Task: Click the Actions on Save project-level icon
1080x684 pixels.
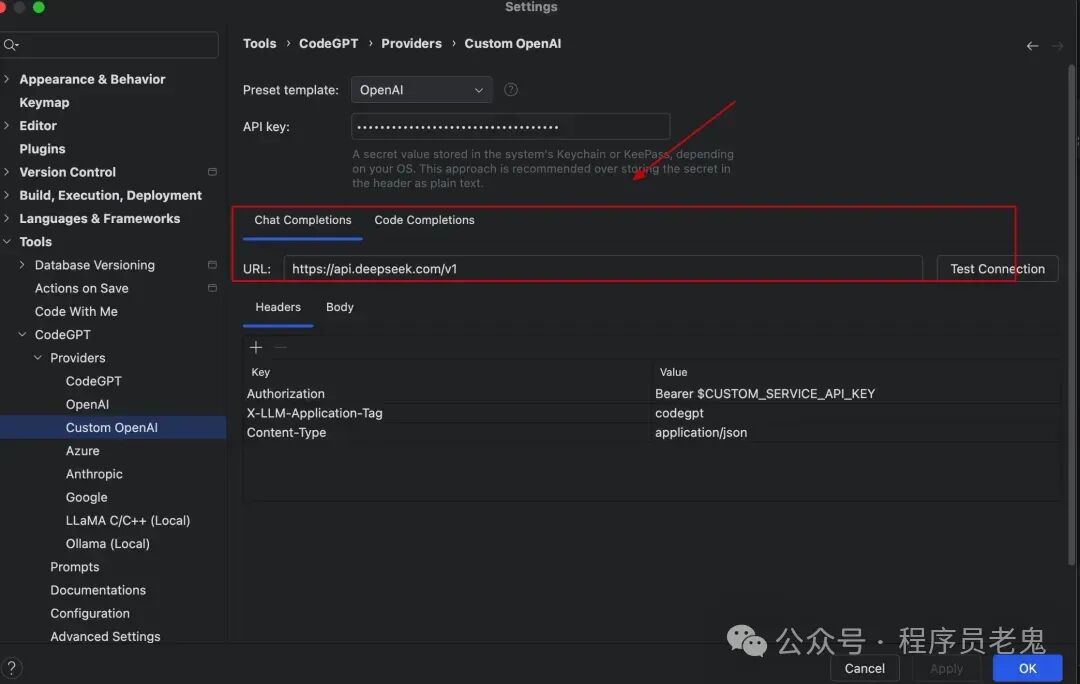Action: (x=212, y=288)
